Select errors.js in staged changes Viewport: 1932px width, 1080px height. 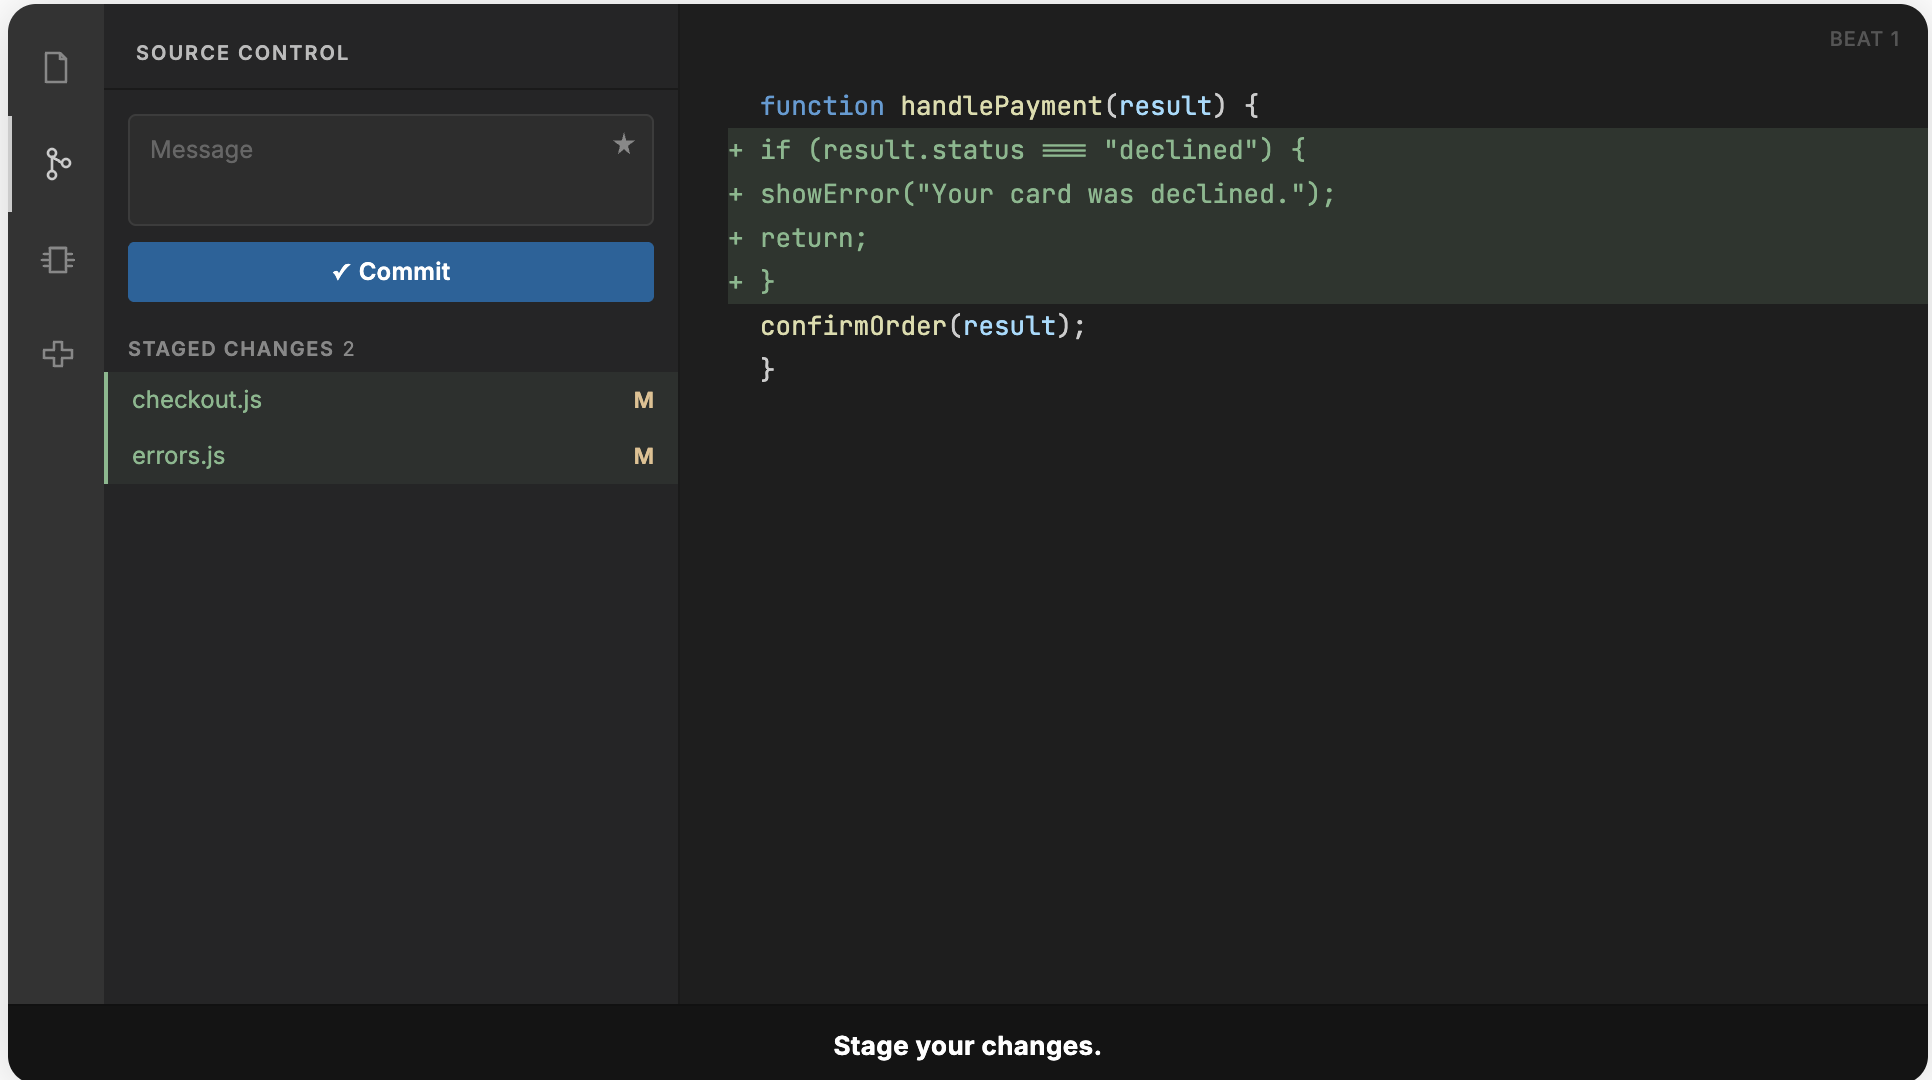tap(391, 456)
